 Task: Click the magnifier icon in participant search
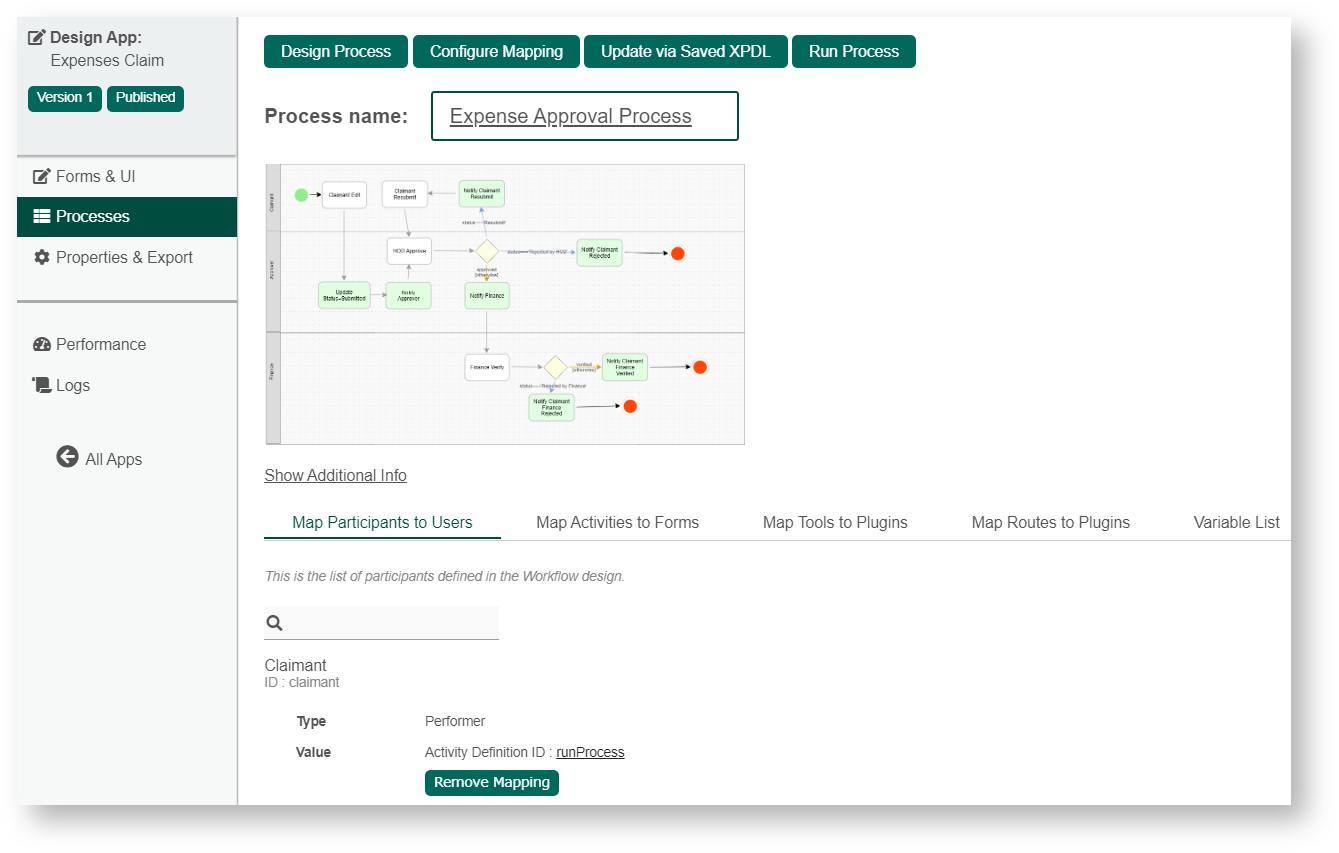(x=274, y=623)
